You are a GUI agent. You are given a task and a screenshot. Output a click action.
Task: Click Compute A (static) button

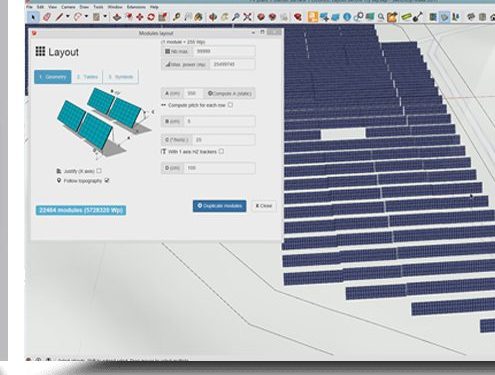(x=230, y=94)
